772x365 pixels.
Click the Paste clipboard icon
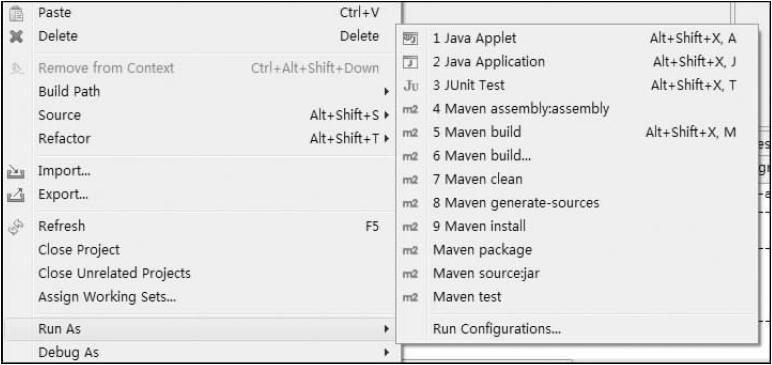coord(17,13)
